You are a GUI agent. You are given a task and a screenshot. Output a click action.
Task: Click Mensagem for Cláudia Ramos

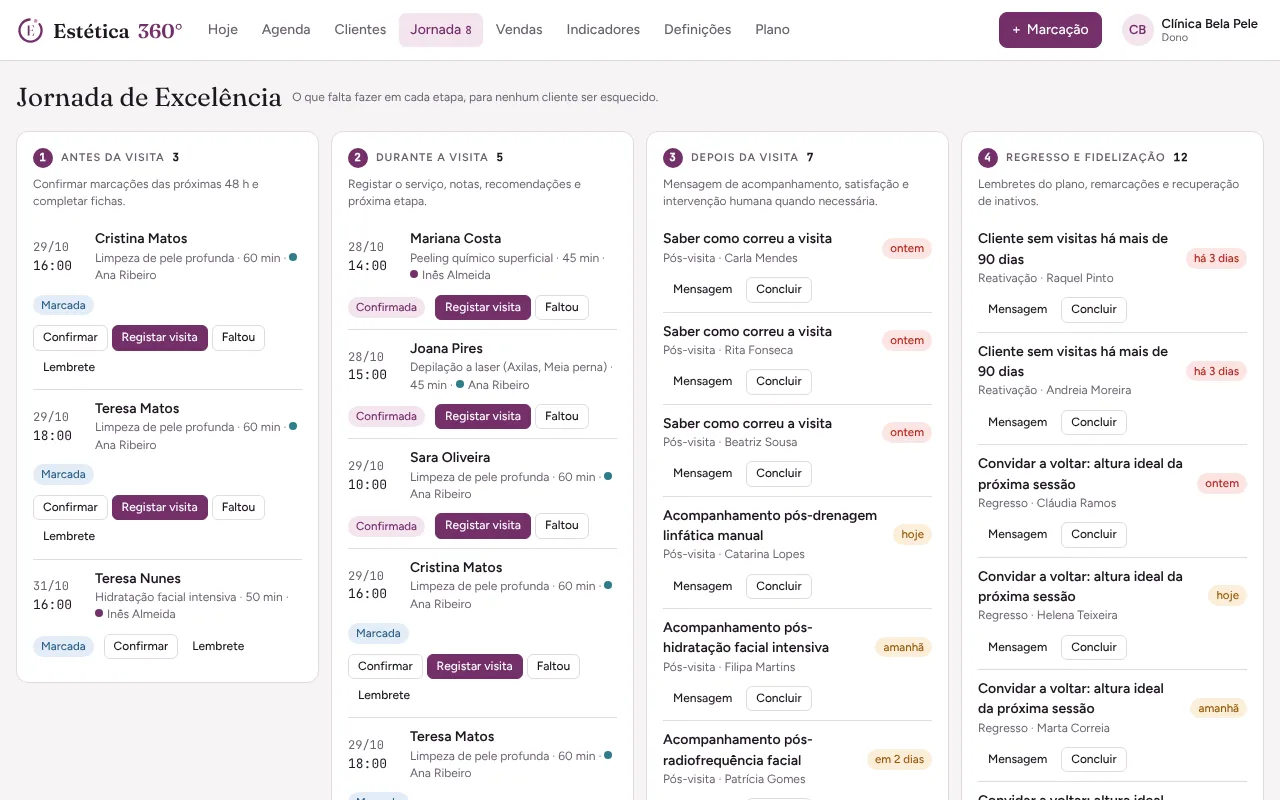(x=1017, y=535)
